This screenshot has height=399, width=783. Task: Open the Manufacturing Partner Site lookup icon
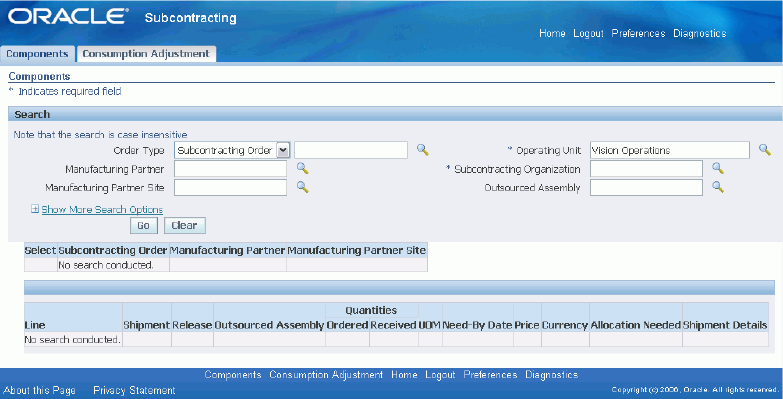point(303,187)
